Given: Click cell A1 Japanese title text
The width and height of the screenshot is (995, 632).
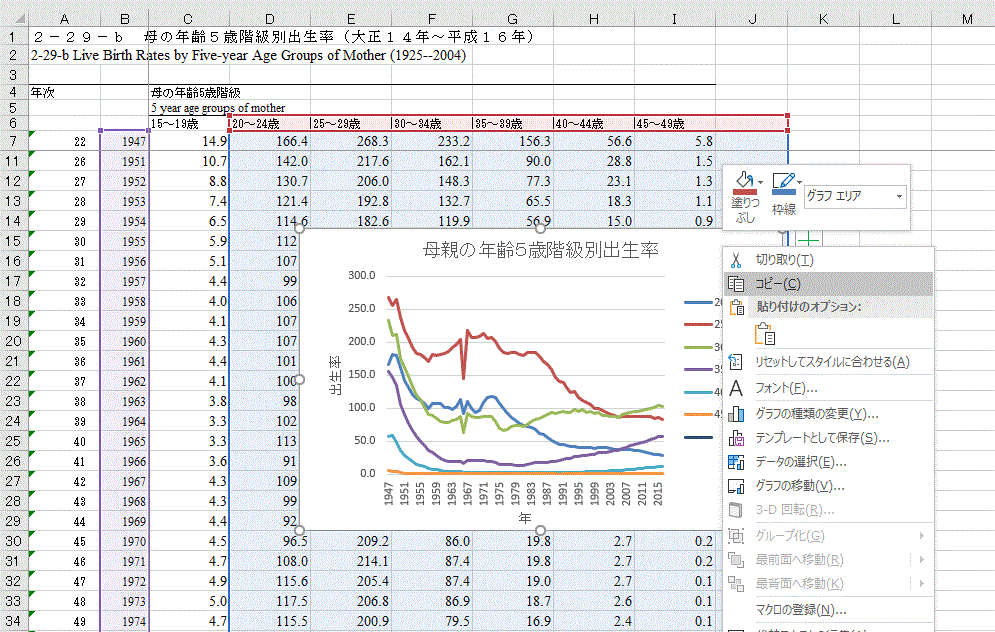Looking at the screenshot, I should [283, 37].
